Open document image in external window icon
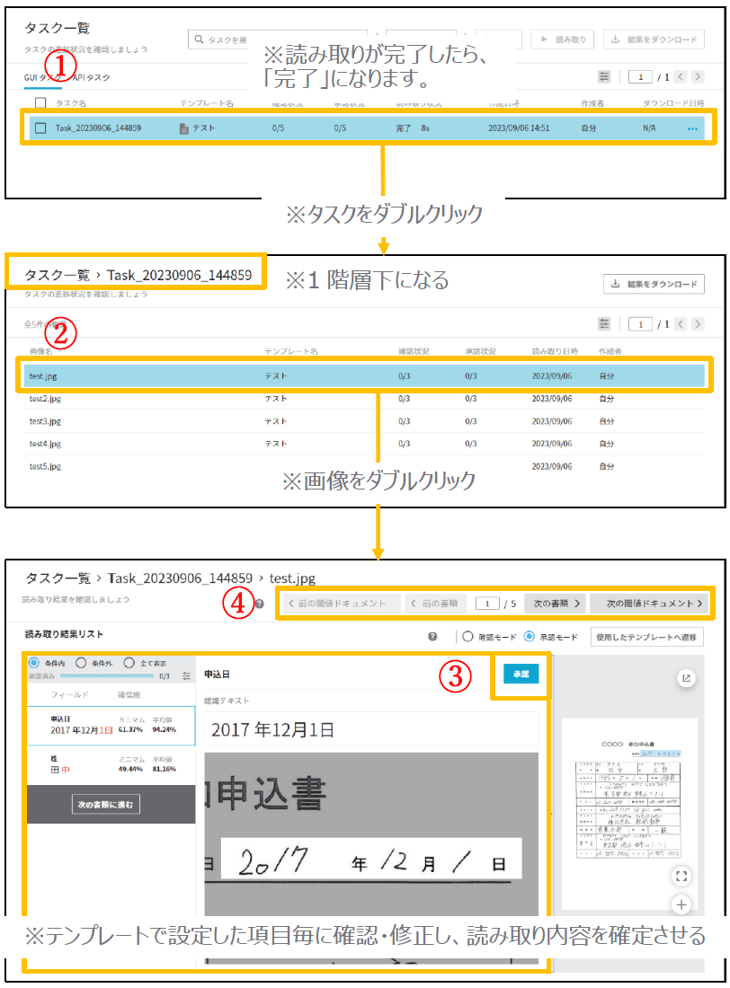This screenshot has height=988, width=730. [686, 678]
